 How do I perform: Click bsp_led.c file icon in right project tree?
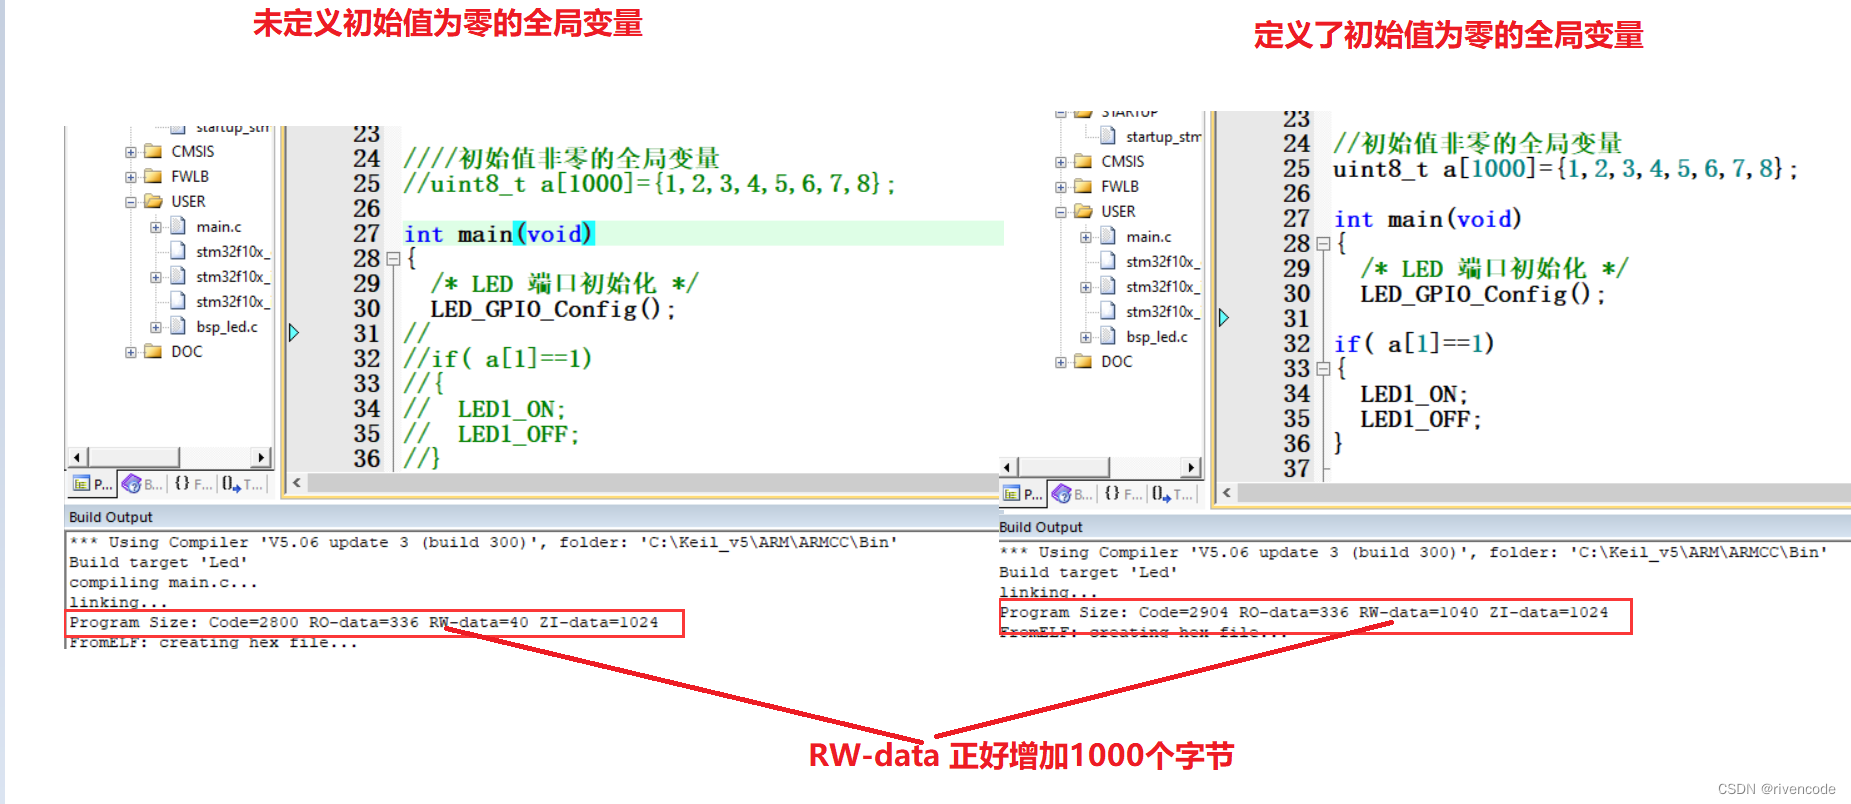(x=1108, y=336)
